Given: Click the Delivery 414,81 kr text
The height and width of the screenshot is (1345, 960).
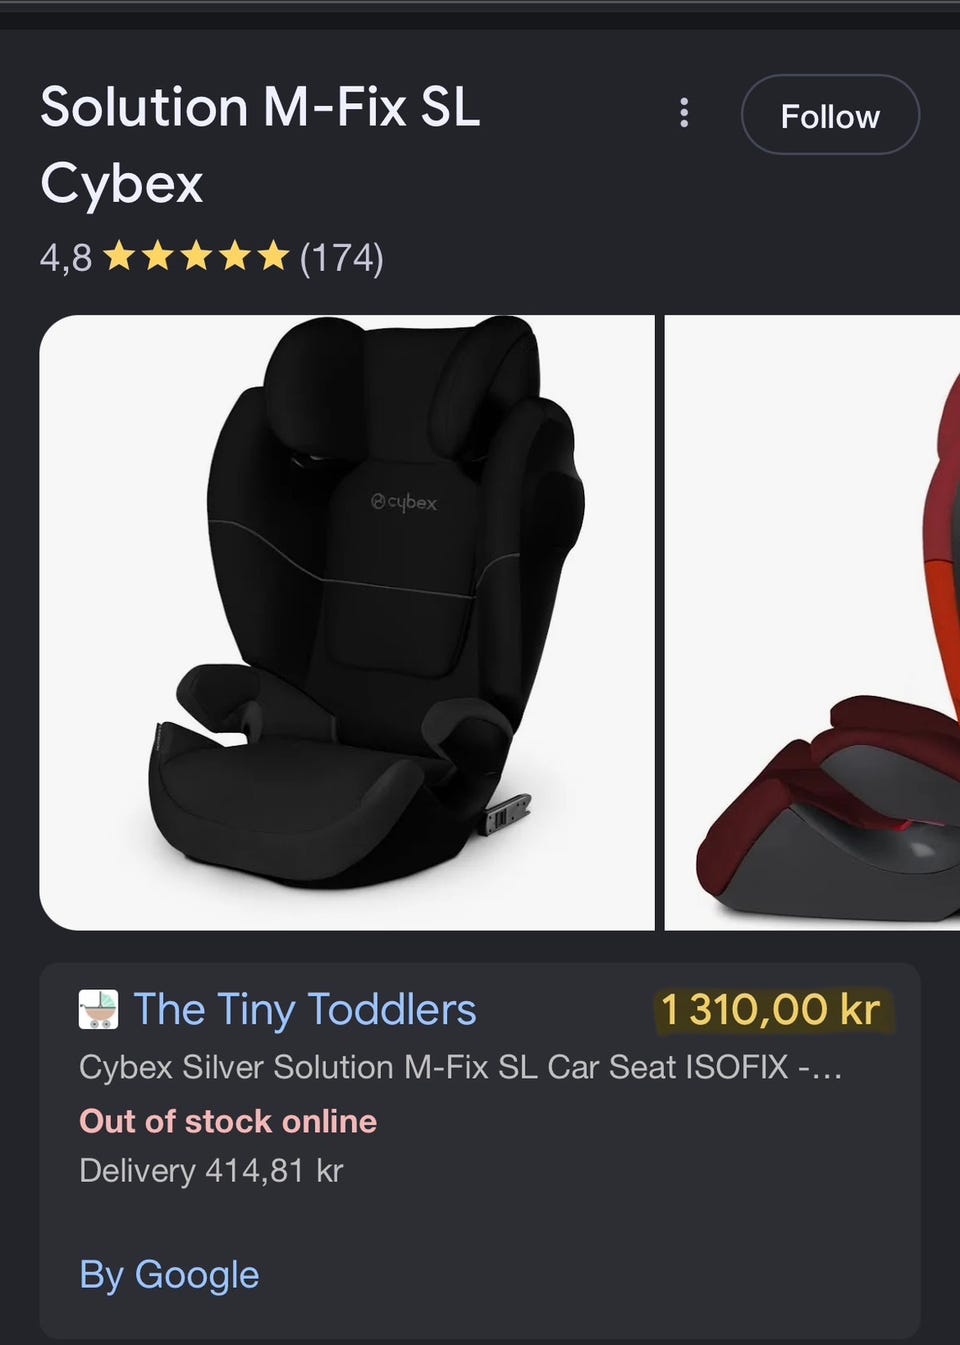Looking at the screenshot, I should 211,1170.
